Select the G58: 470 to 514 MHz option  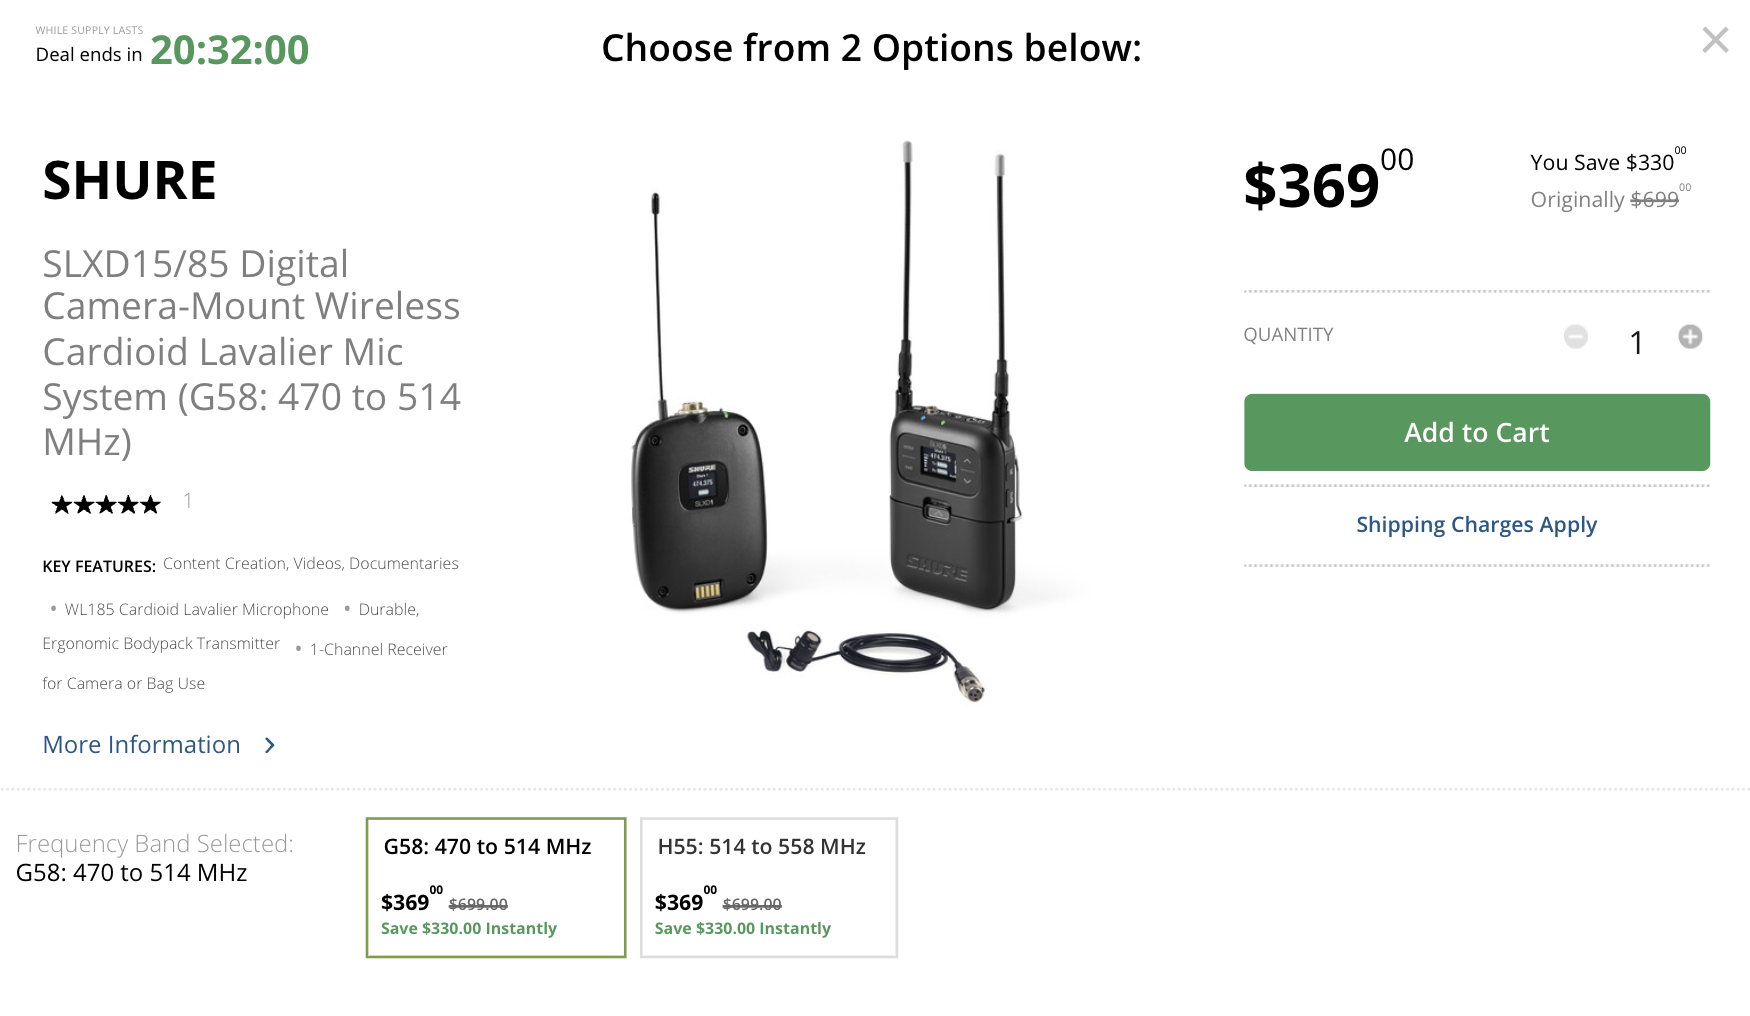coord(496,887)
